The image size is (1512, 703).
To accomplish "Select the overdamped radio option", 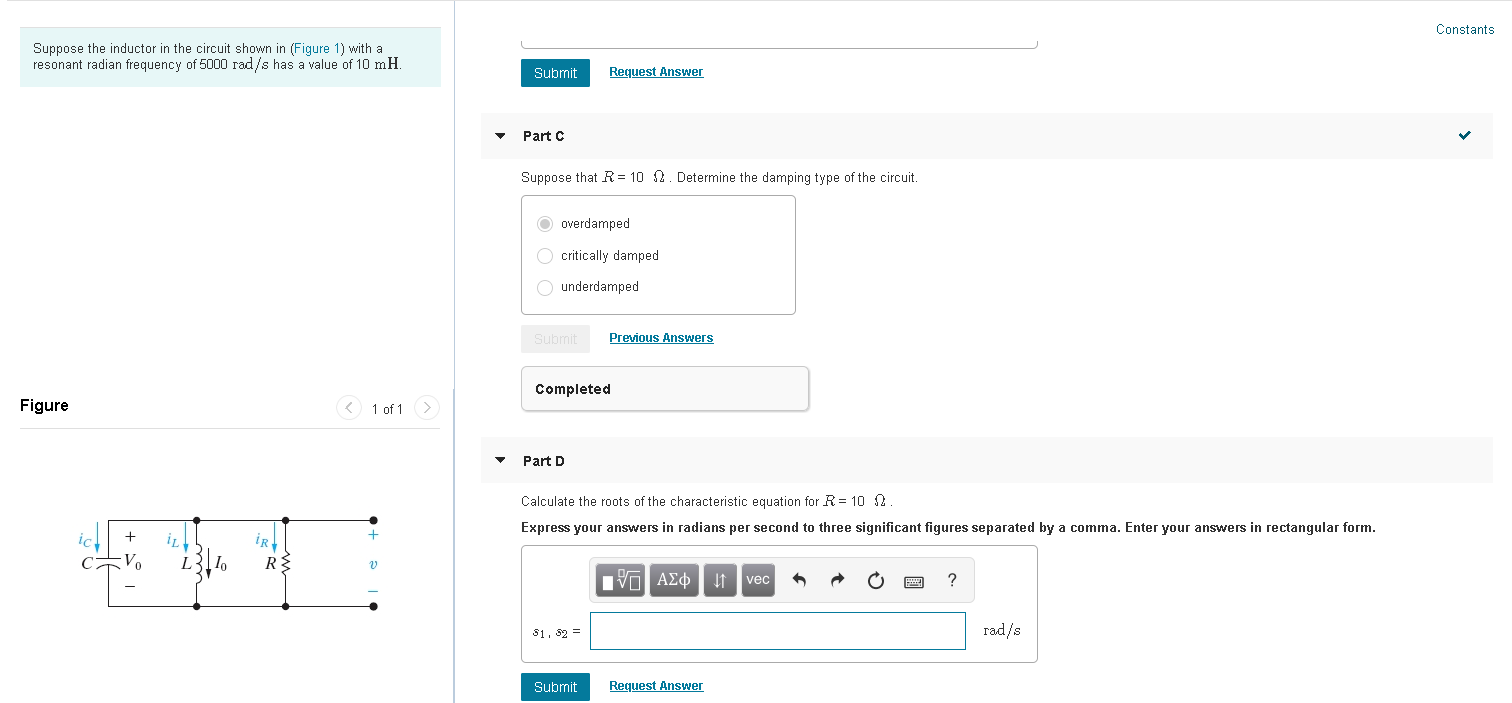I will 545,224.
